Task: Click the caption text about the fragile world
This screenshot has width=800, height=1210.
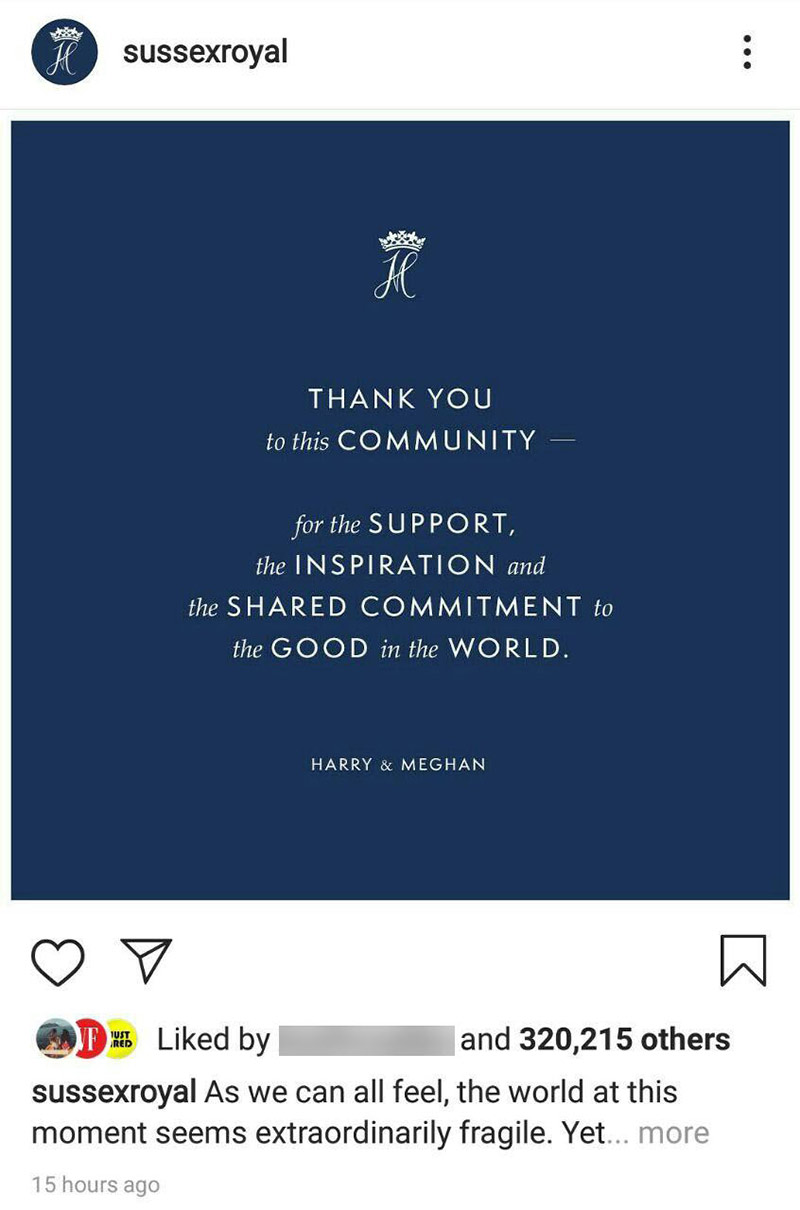Action: pos(440,1092)
